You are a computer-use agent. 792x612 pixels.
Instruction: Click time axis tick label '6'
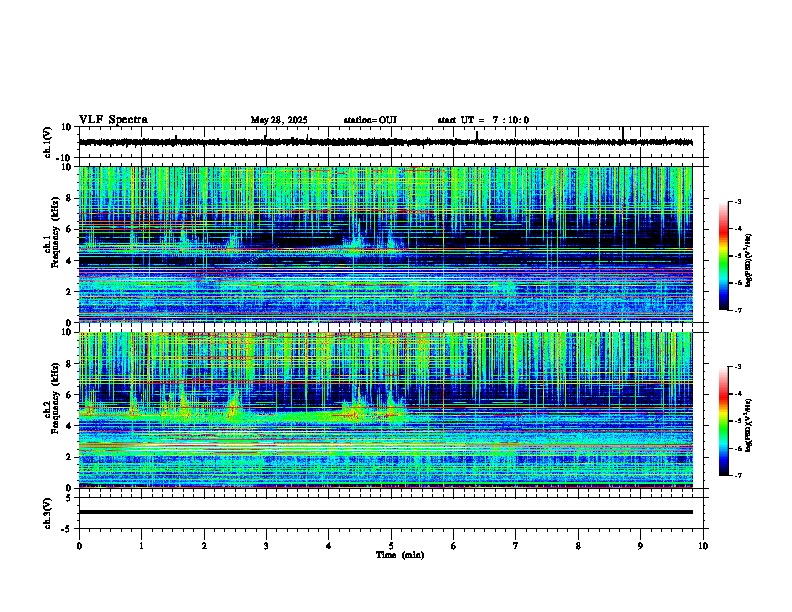click(454, 546)
